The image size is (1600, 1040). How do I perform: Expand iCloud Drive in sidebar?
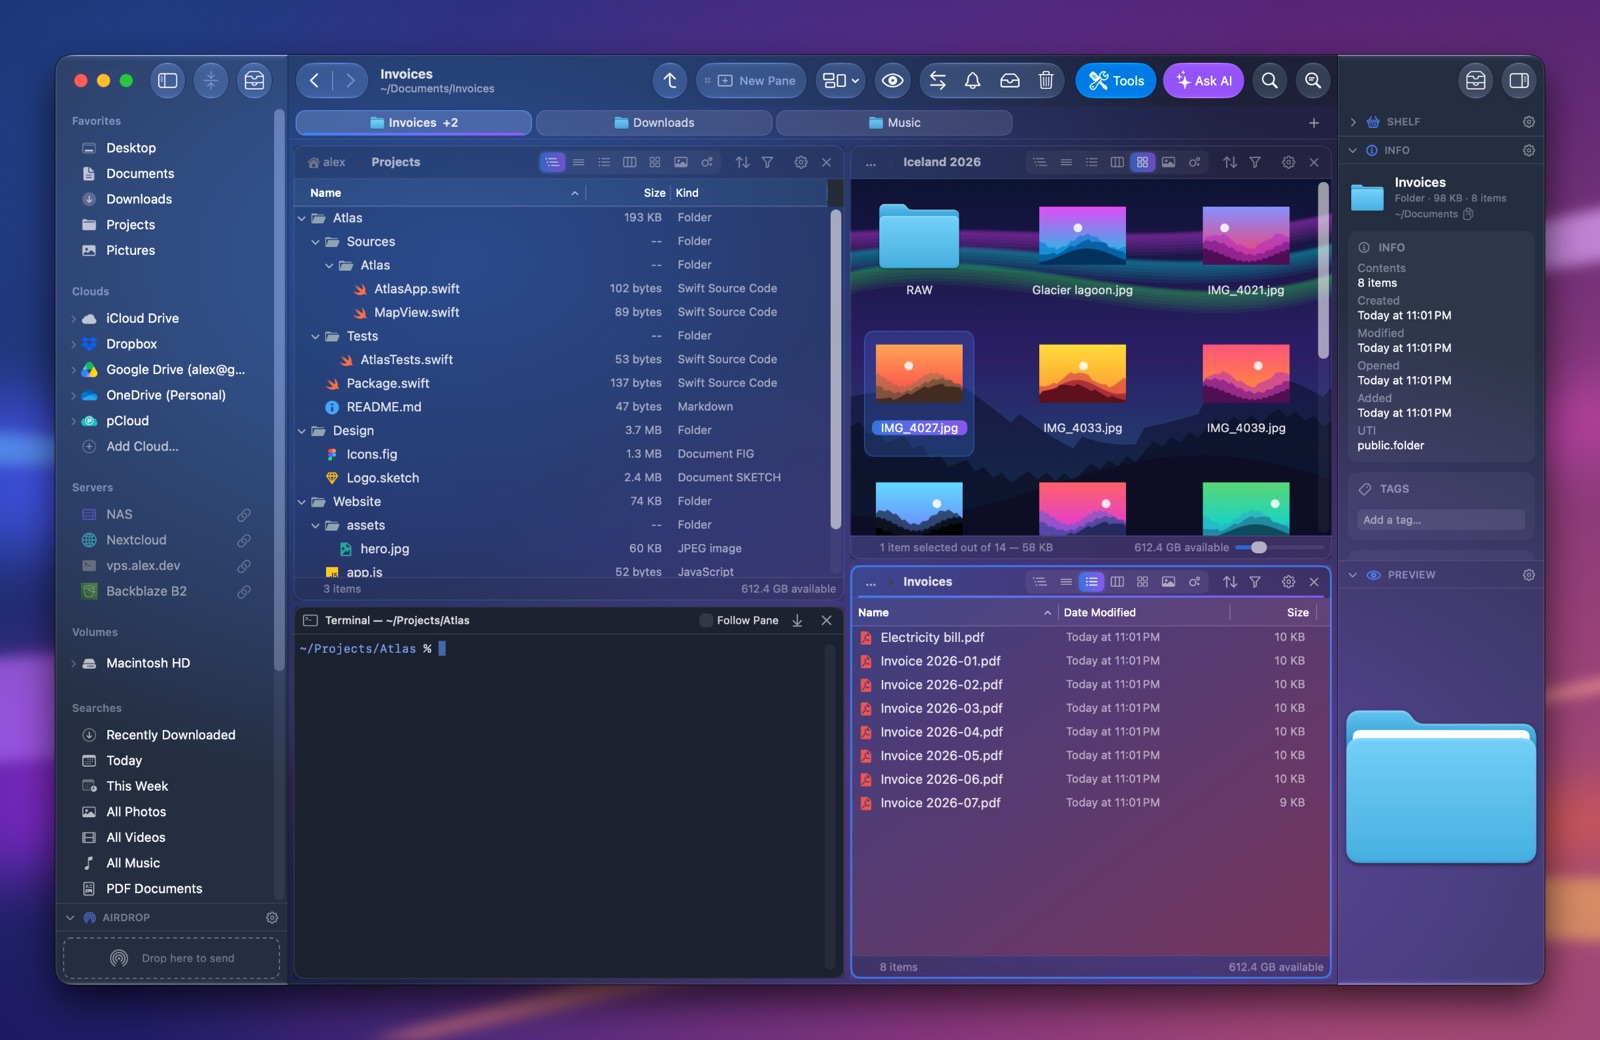click(x=74, y=319)
